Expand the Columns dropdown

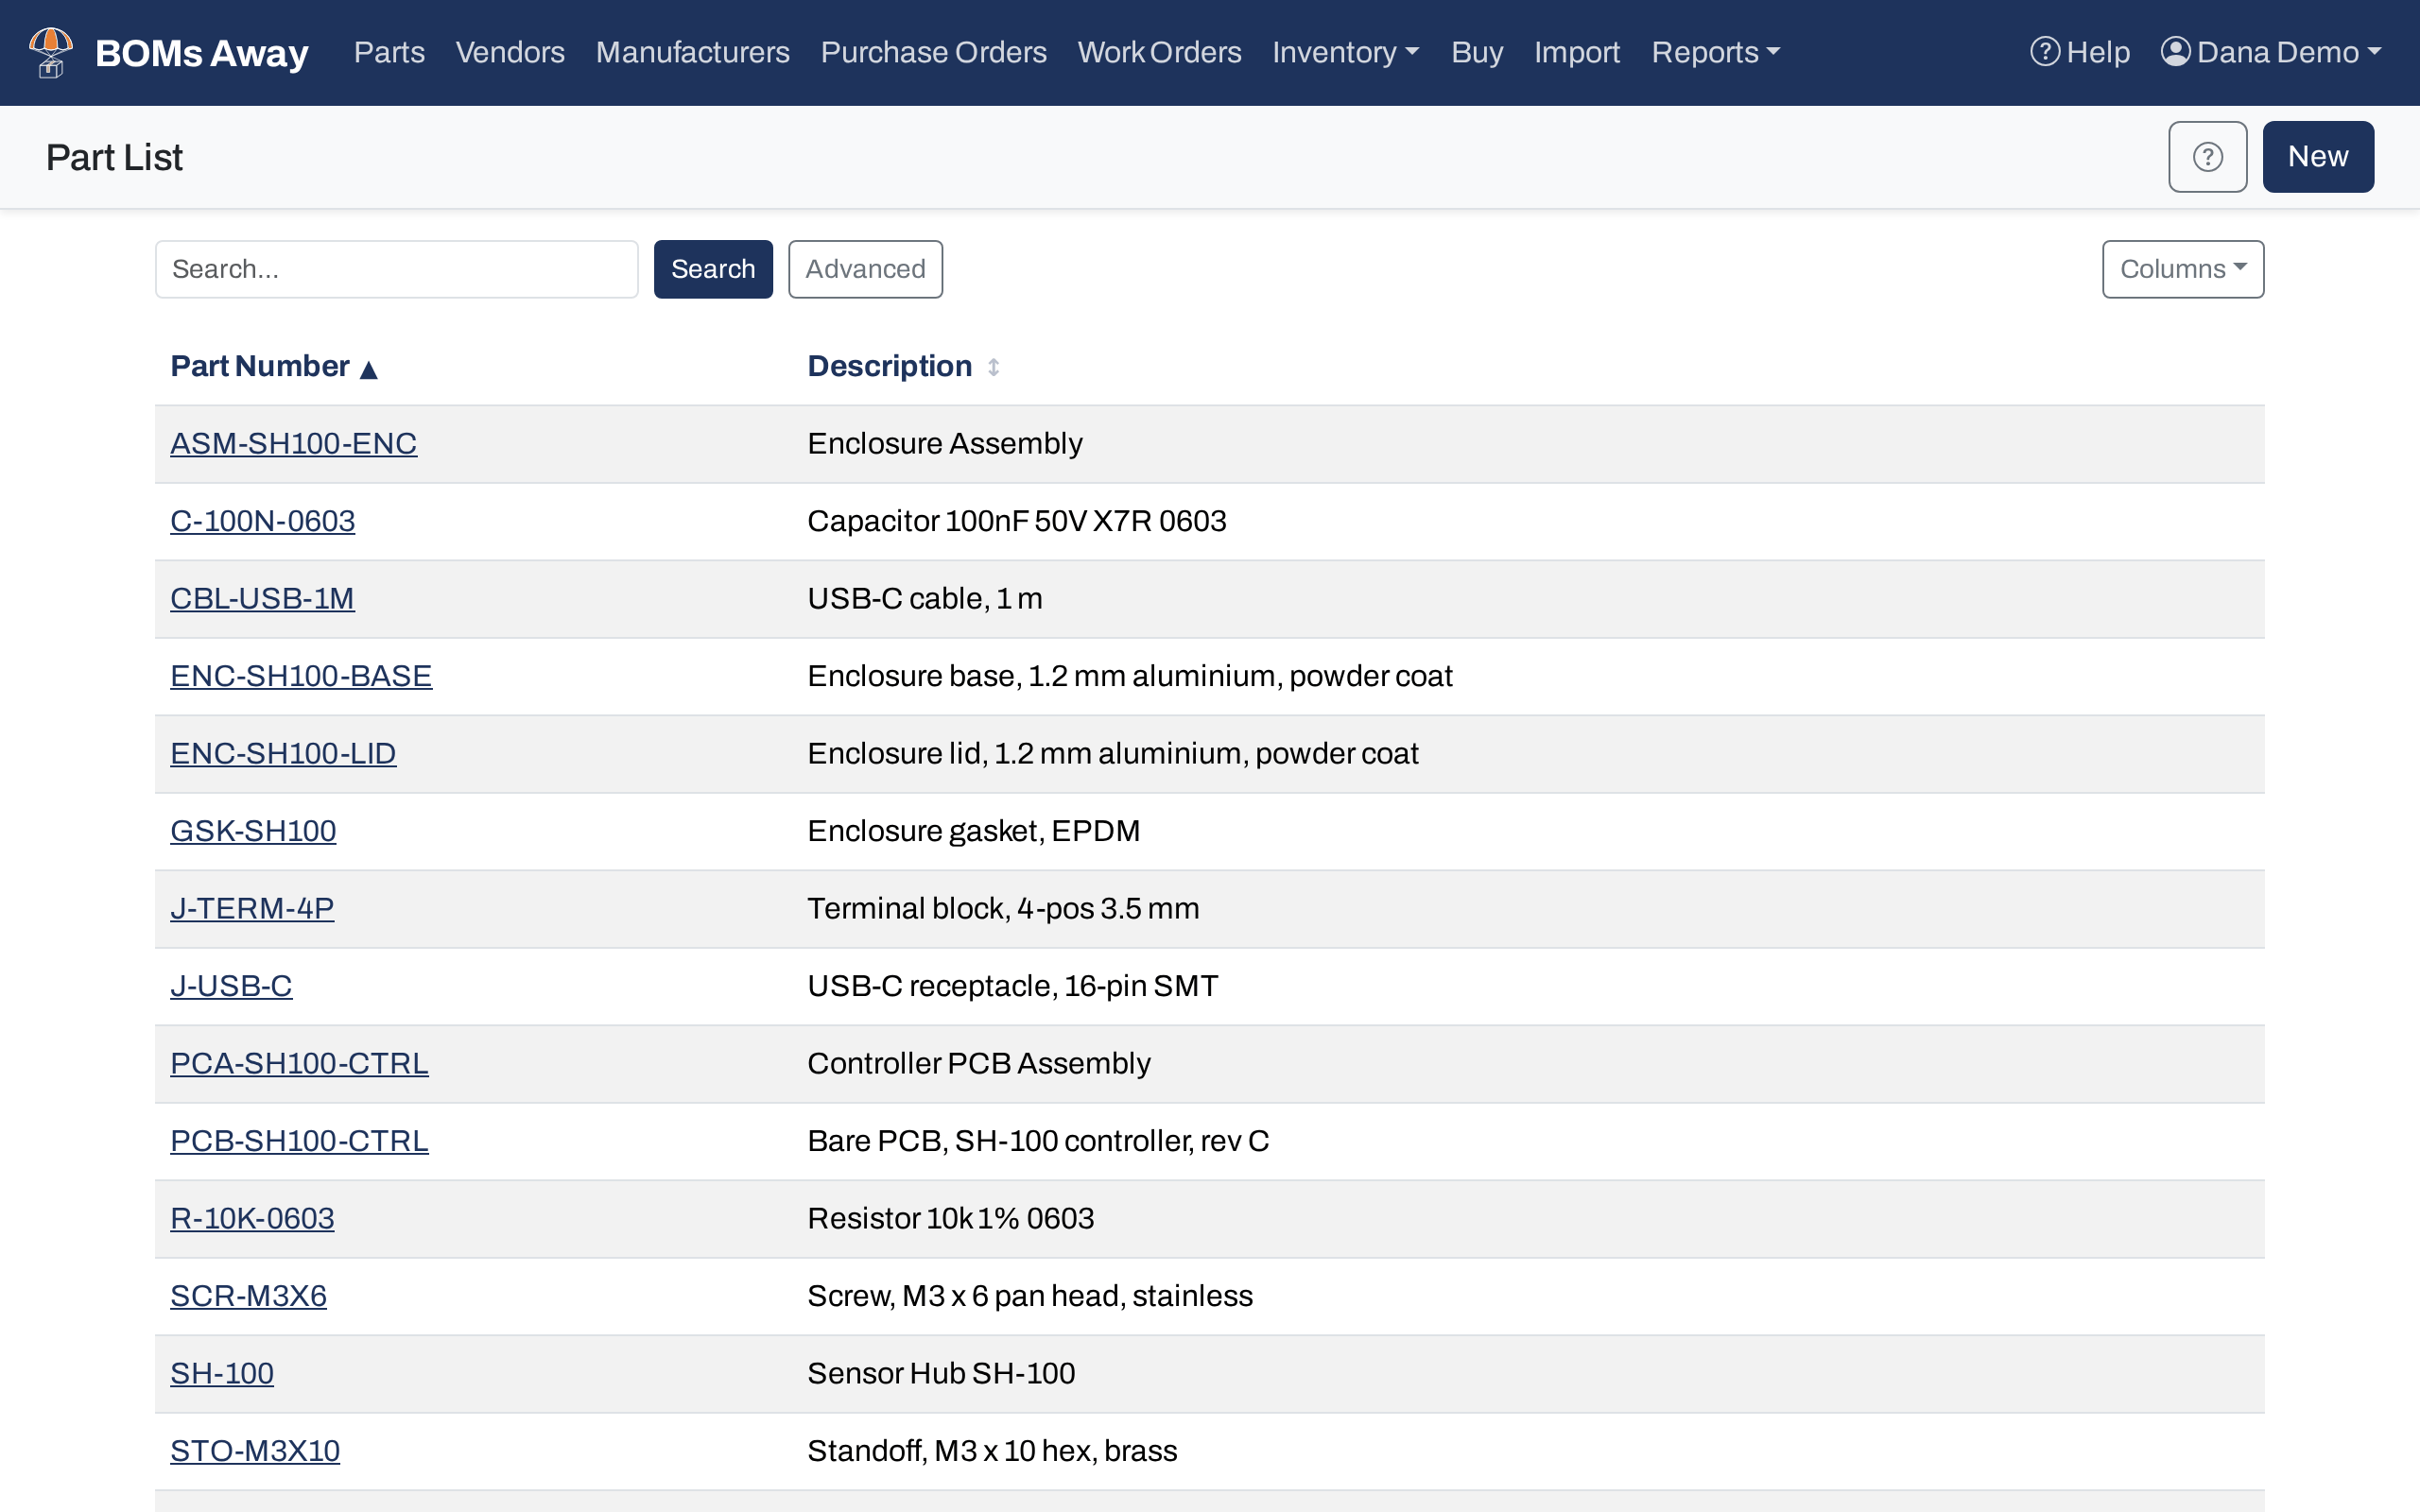coord(2183,269)
